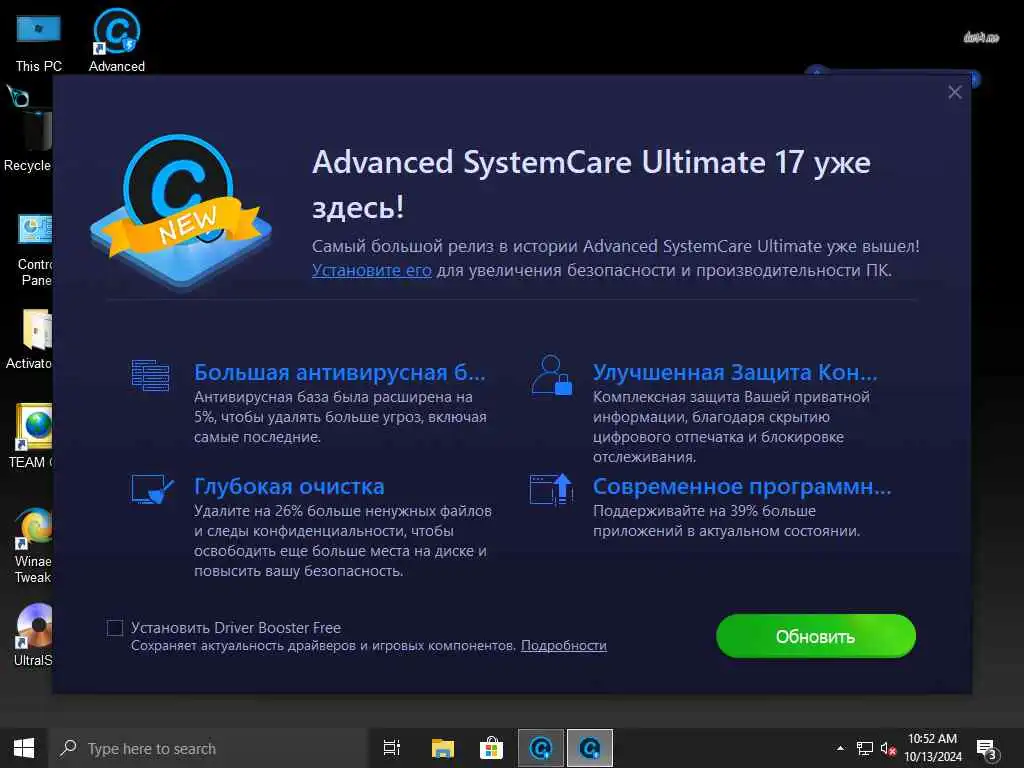Click the privacy protection person-lock icon

(x=552, y=375)
